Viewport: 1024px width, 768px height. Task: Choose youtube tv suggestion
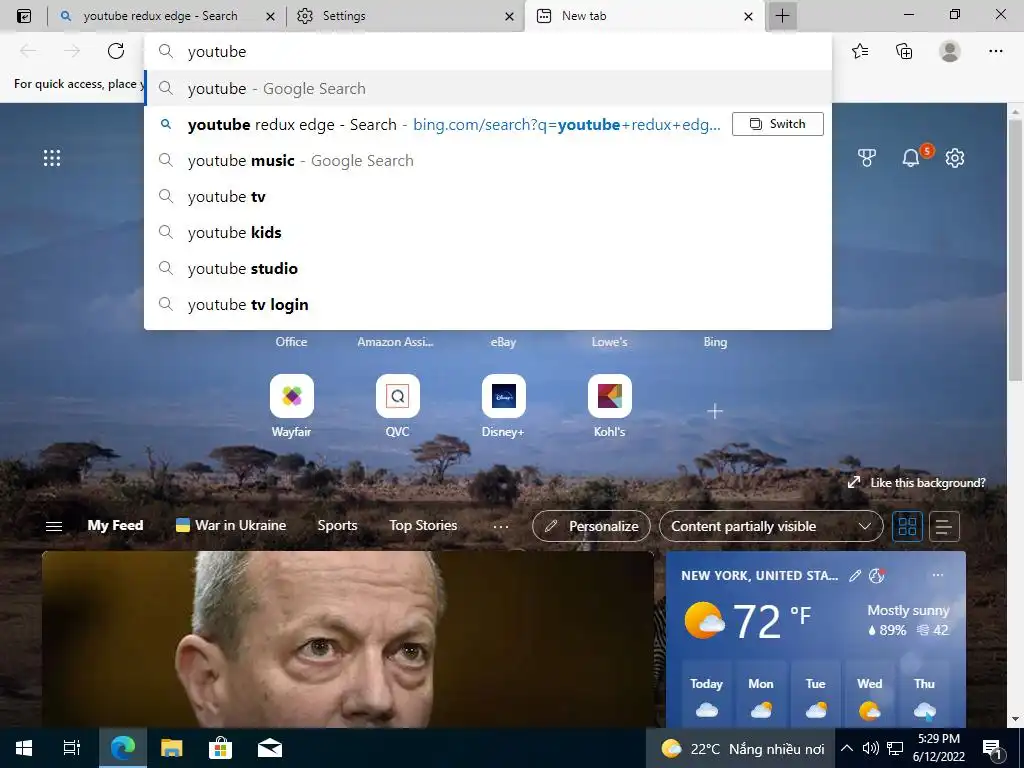coord(488,197)
